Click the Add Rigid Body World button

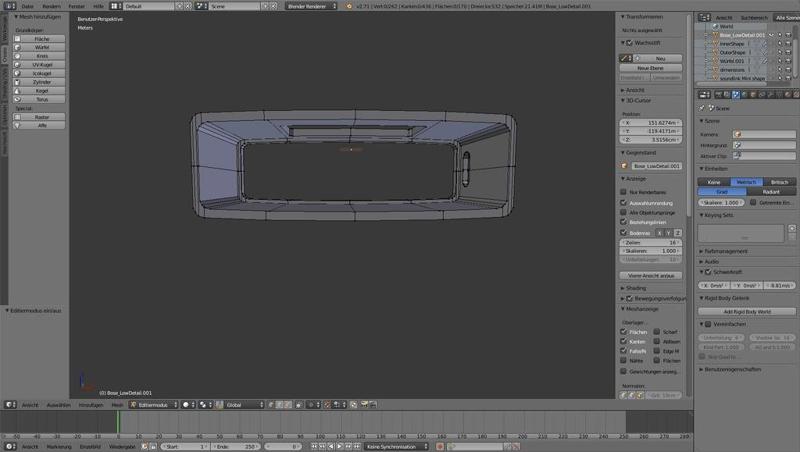coord(747,312)
